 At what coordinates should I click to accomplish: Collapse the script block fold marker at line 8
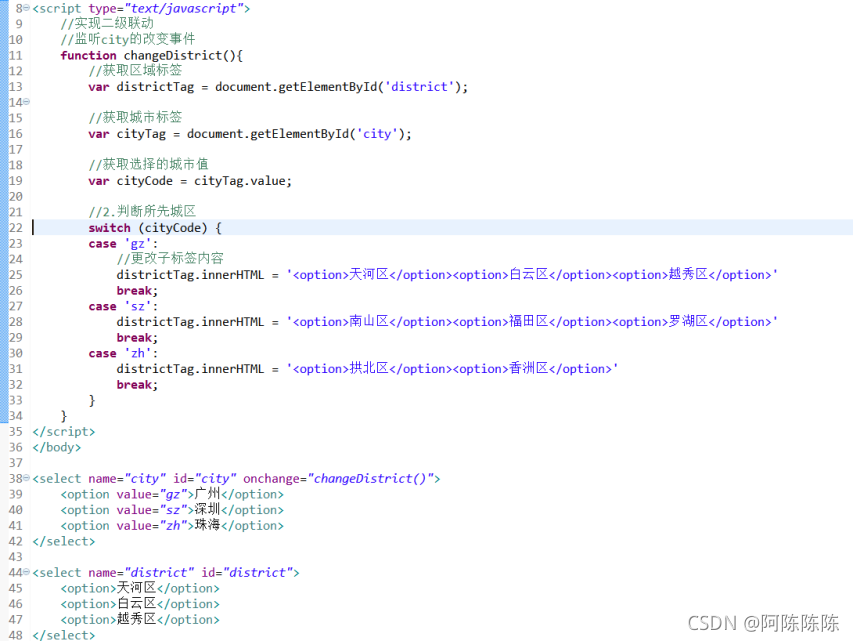click(x=26, y=8)
